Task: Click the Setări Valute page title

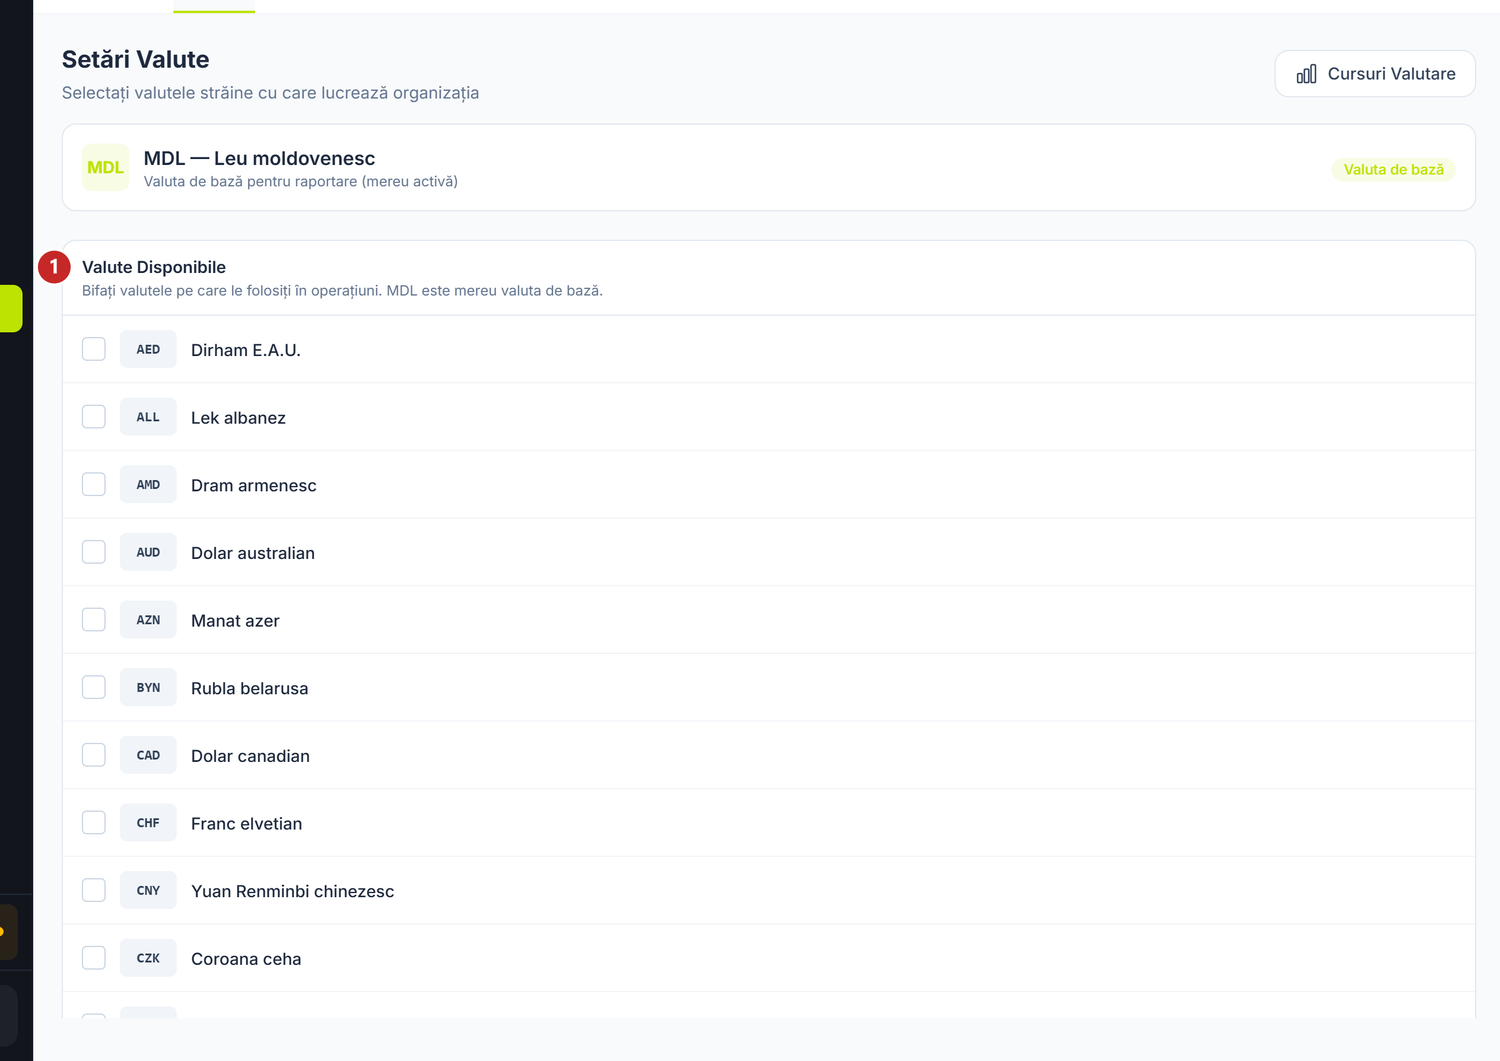Action: pyautogui.click(x=135, y=59)
